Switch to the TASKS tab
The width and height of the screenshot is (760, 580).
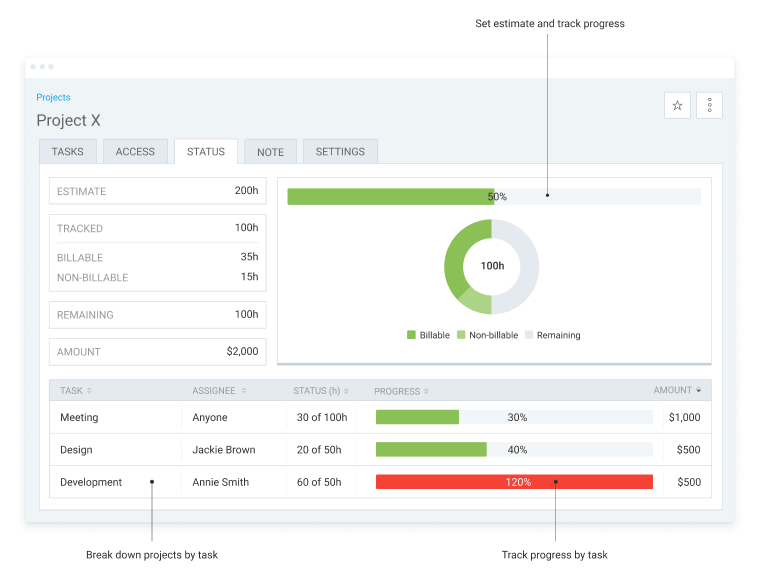[x=68, y=152]
